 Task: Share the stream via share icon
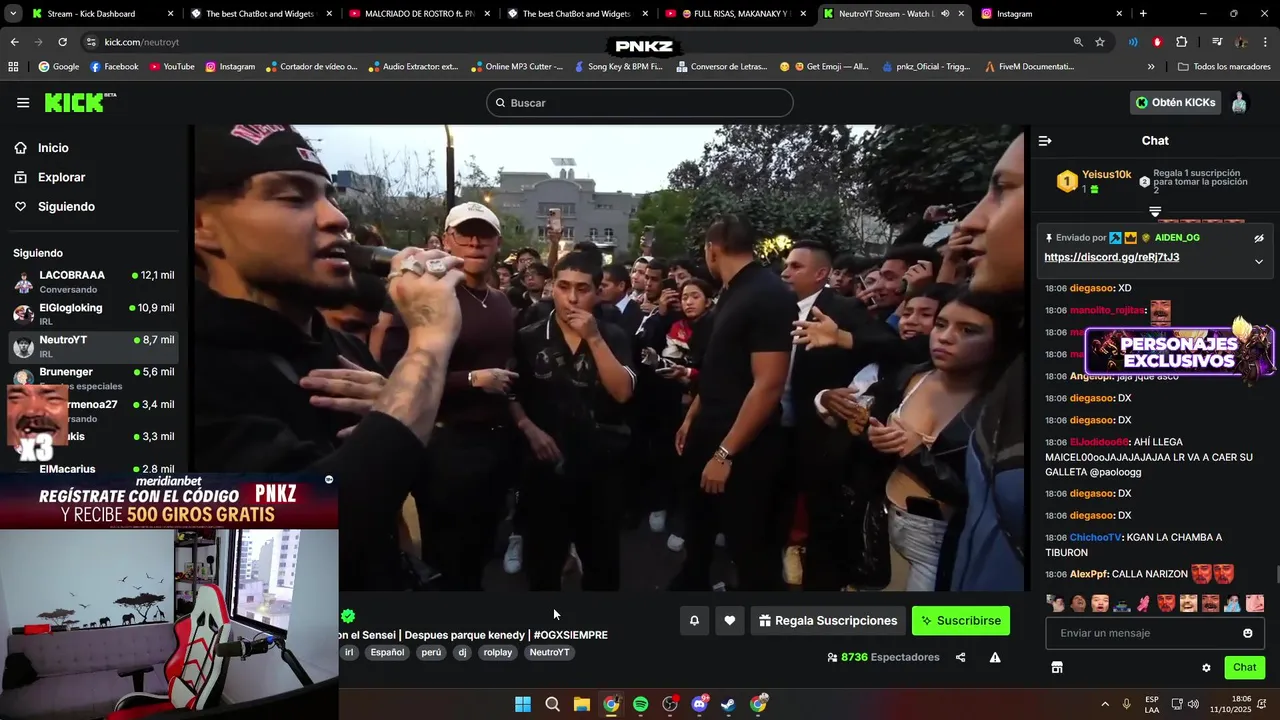point(961,657)
